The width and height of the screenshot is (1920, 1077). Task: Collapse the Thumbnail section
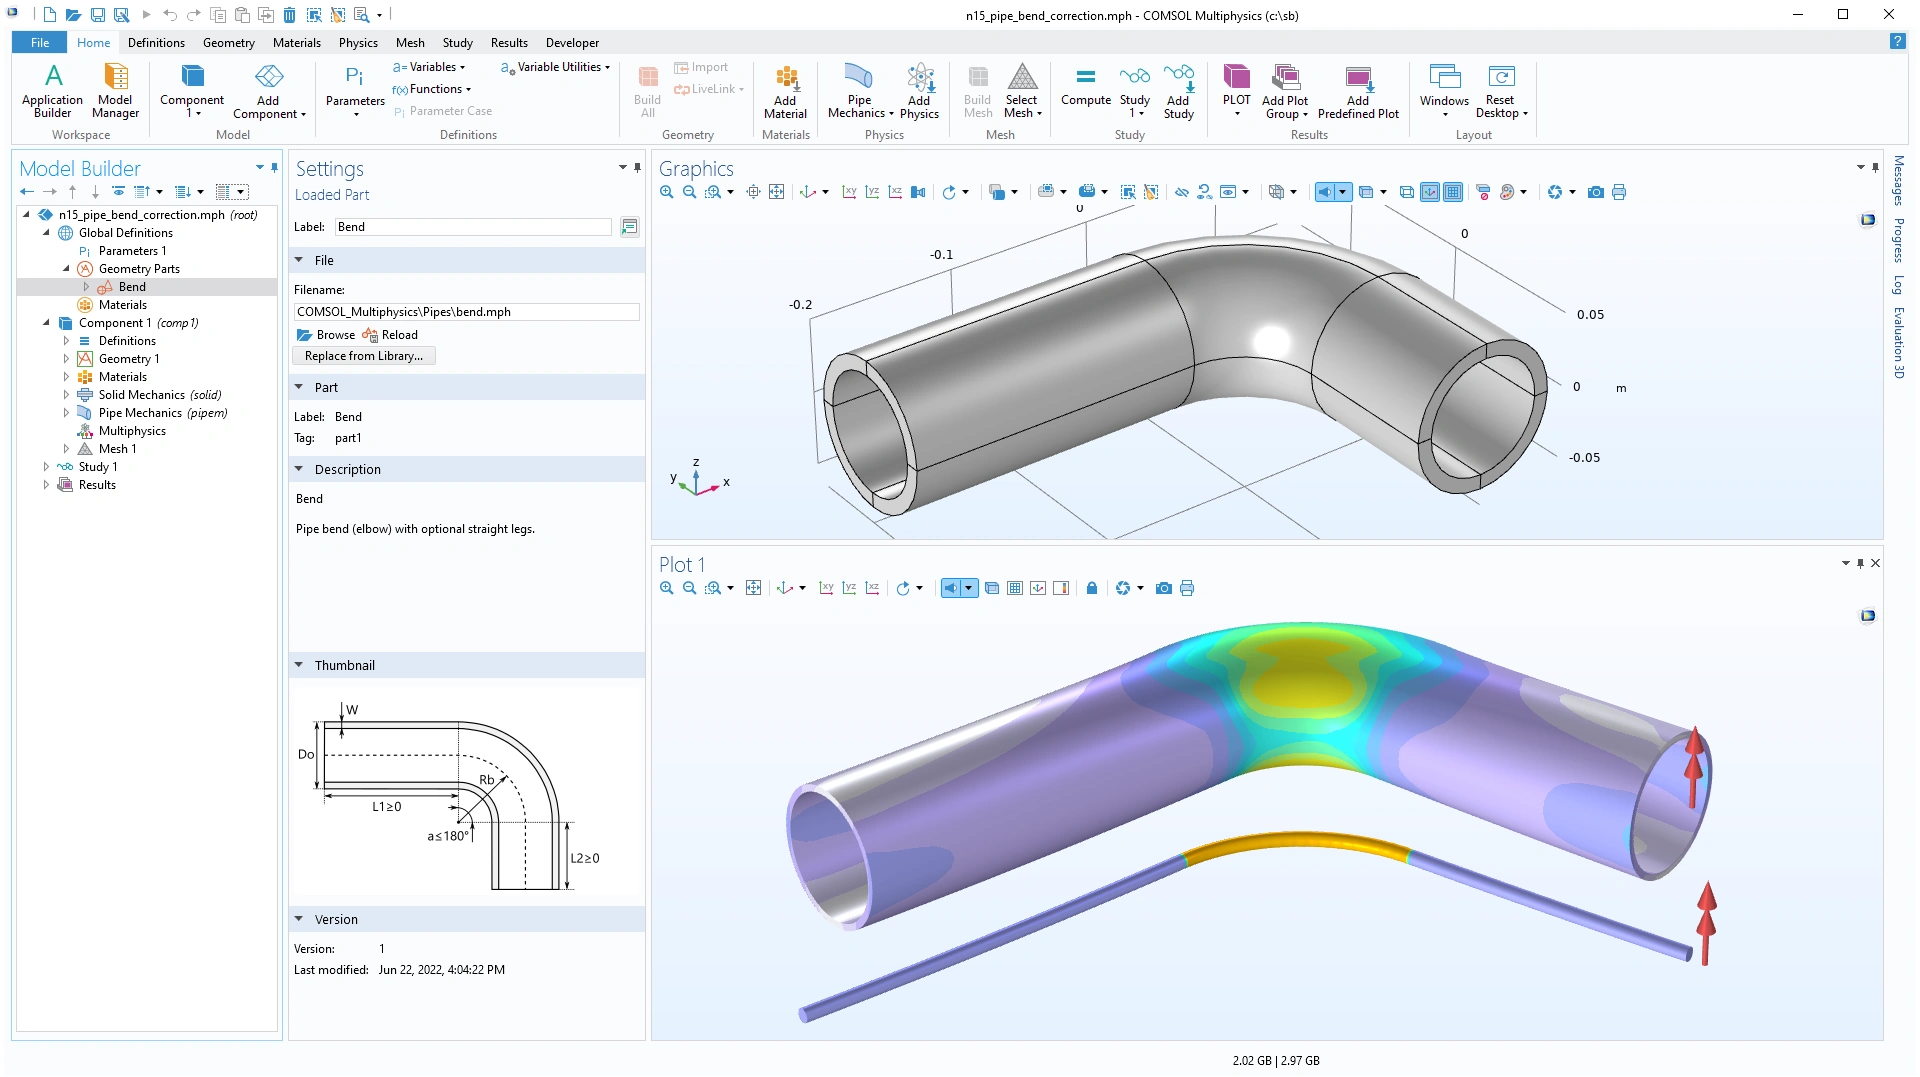tap(299, 665)
